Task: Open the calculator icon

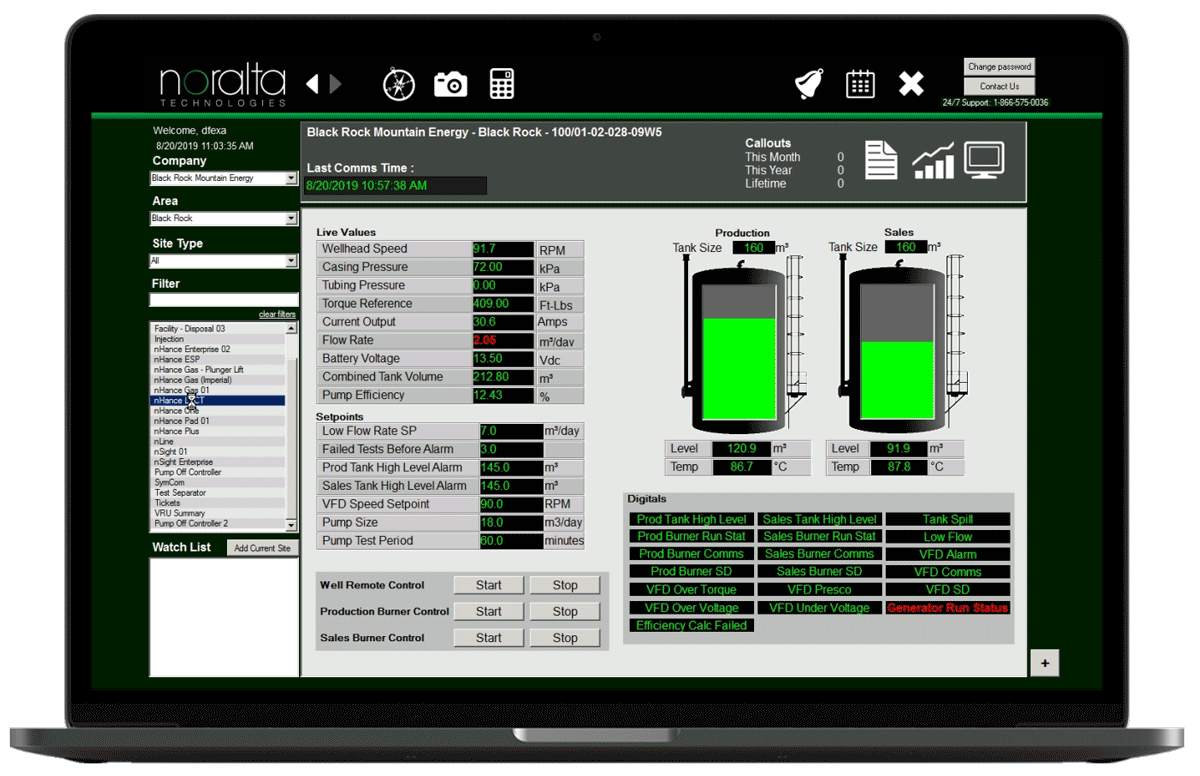Action: point(502,84)
